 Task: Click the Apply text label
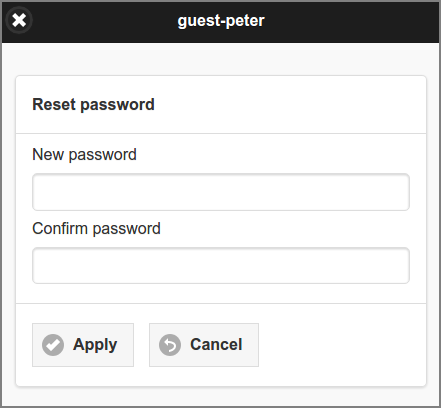pos(95,345)
